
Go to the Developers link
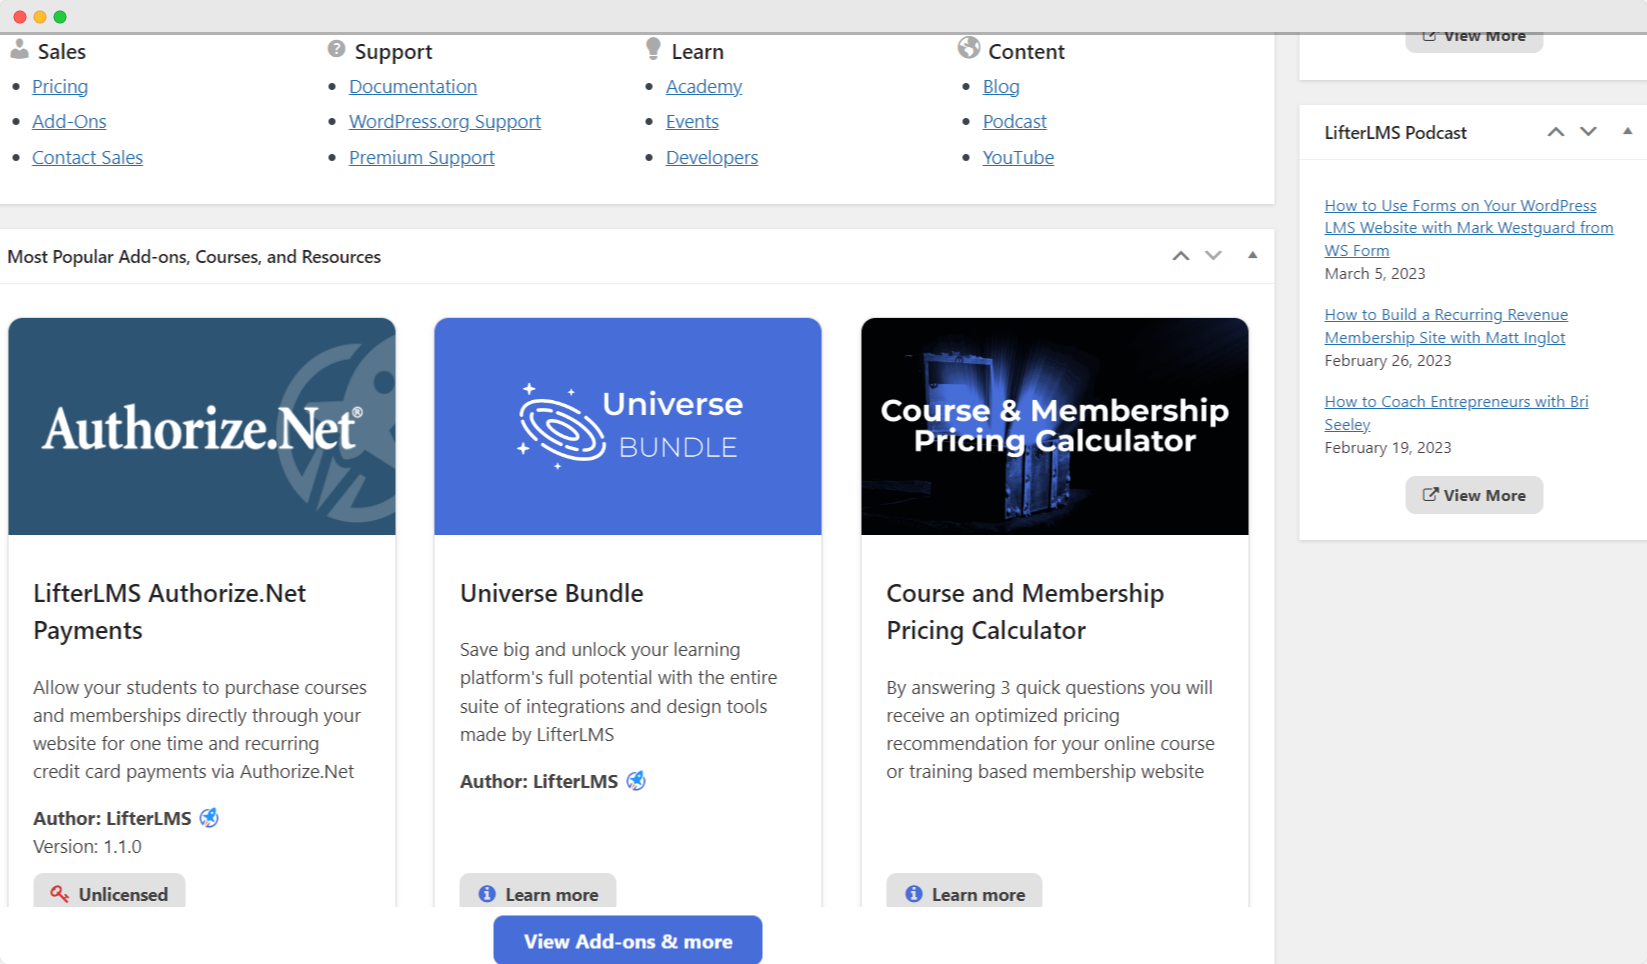click(712, 157)
